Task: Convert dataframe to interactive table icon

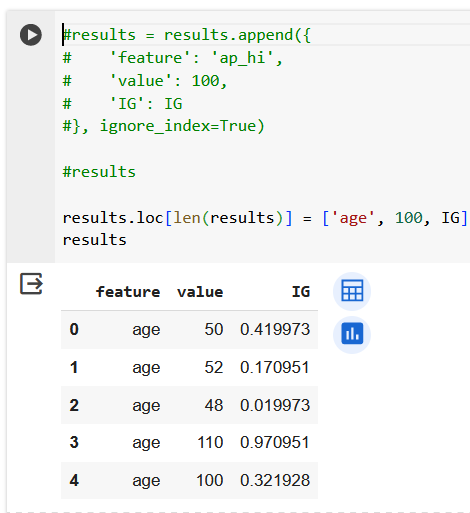Action: 352,291
